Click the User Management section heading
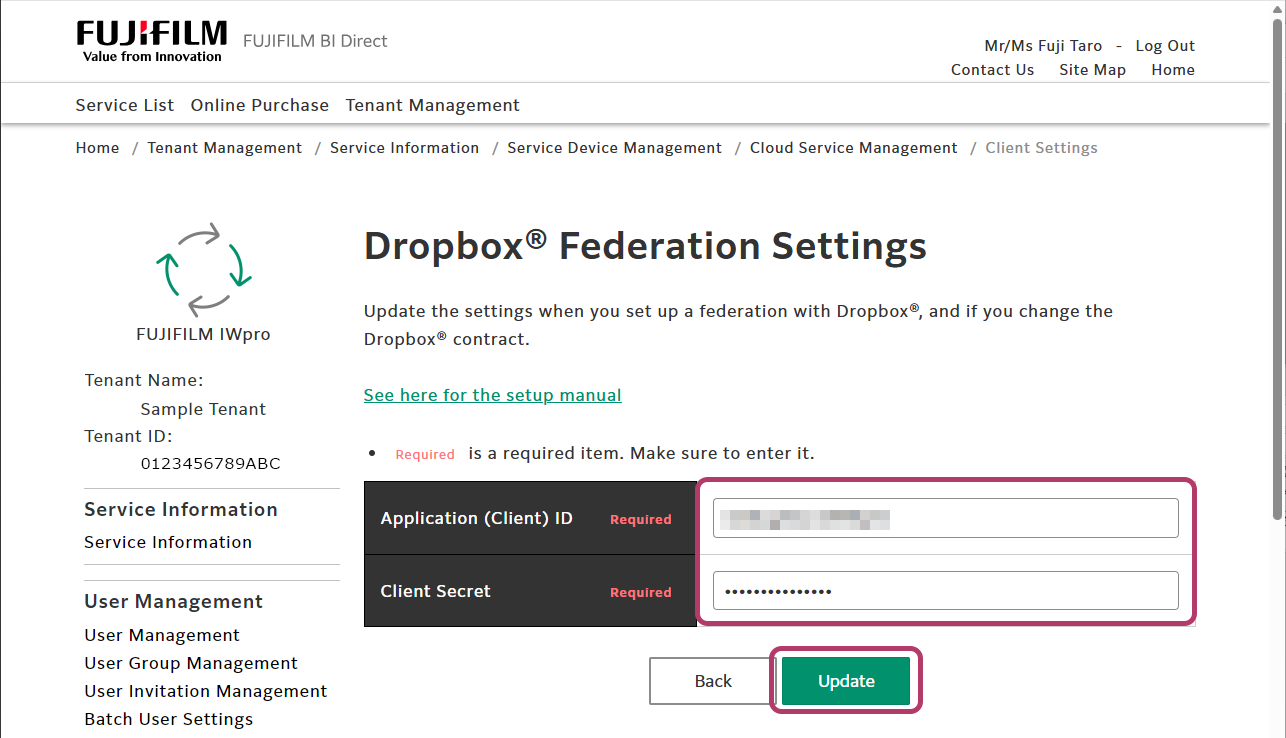This screenshot has width=1286, height=738. [174, 601]
